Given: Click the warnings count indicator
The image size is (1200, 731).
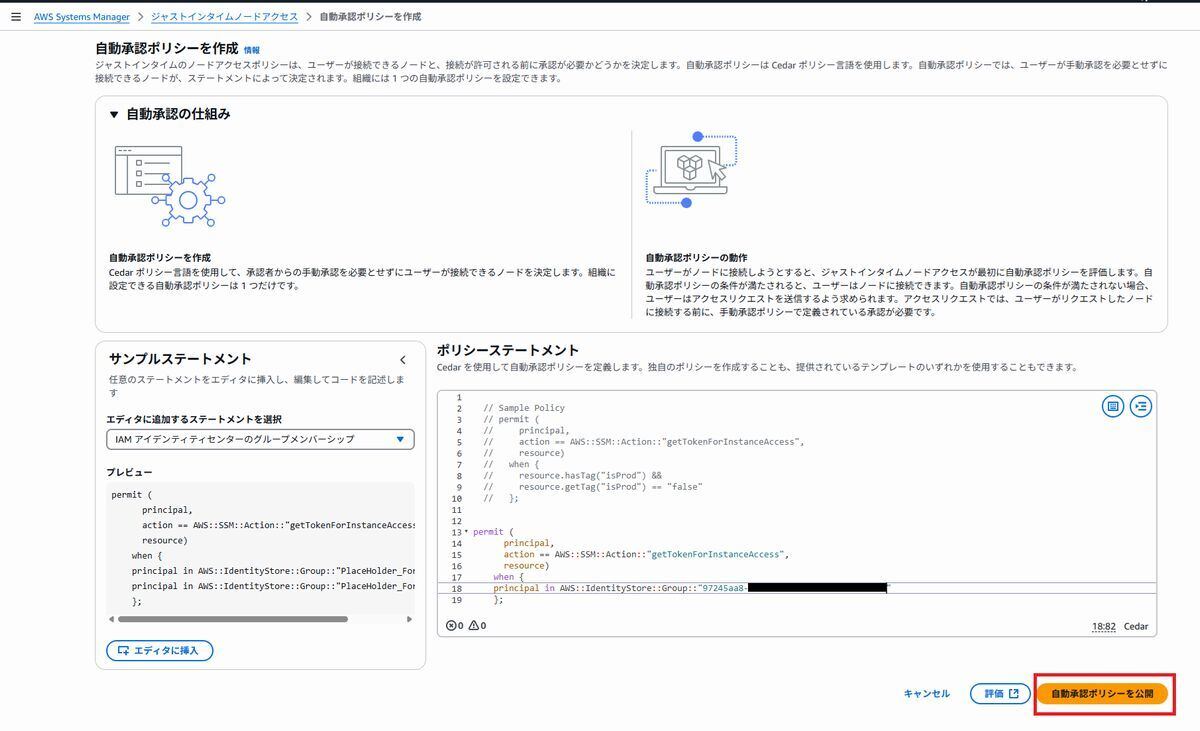Looking at the screenshot, I should coord(477,626).
